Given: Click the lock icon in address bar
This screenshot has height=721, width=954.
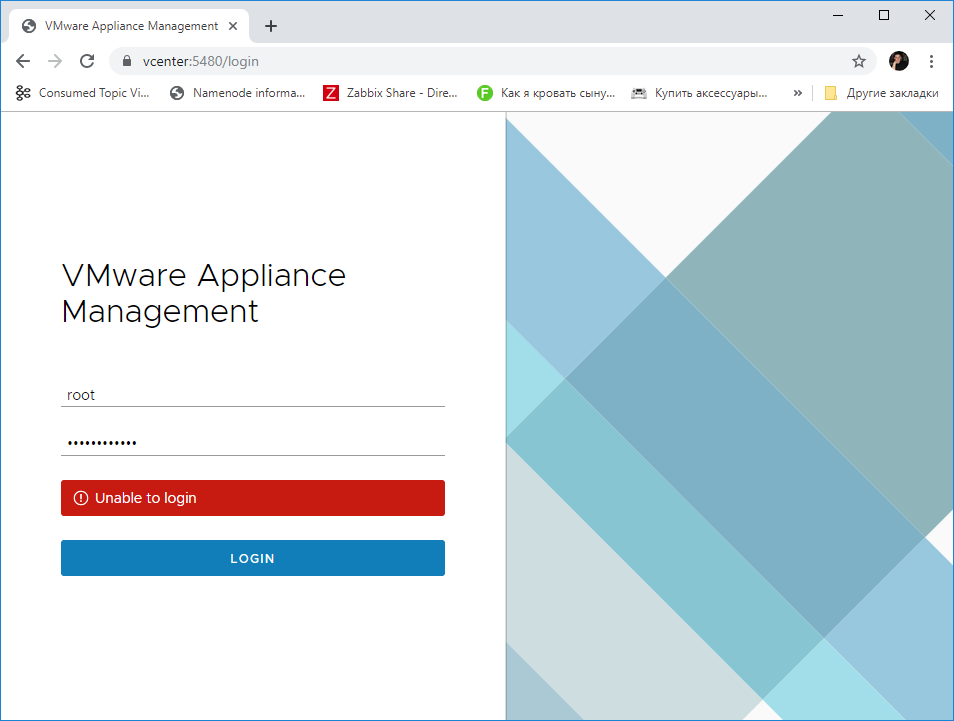Looking at the screenshot, I should [127, 61].
